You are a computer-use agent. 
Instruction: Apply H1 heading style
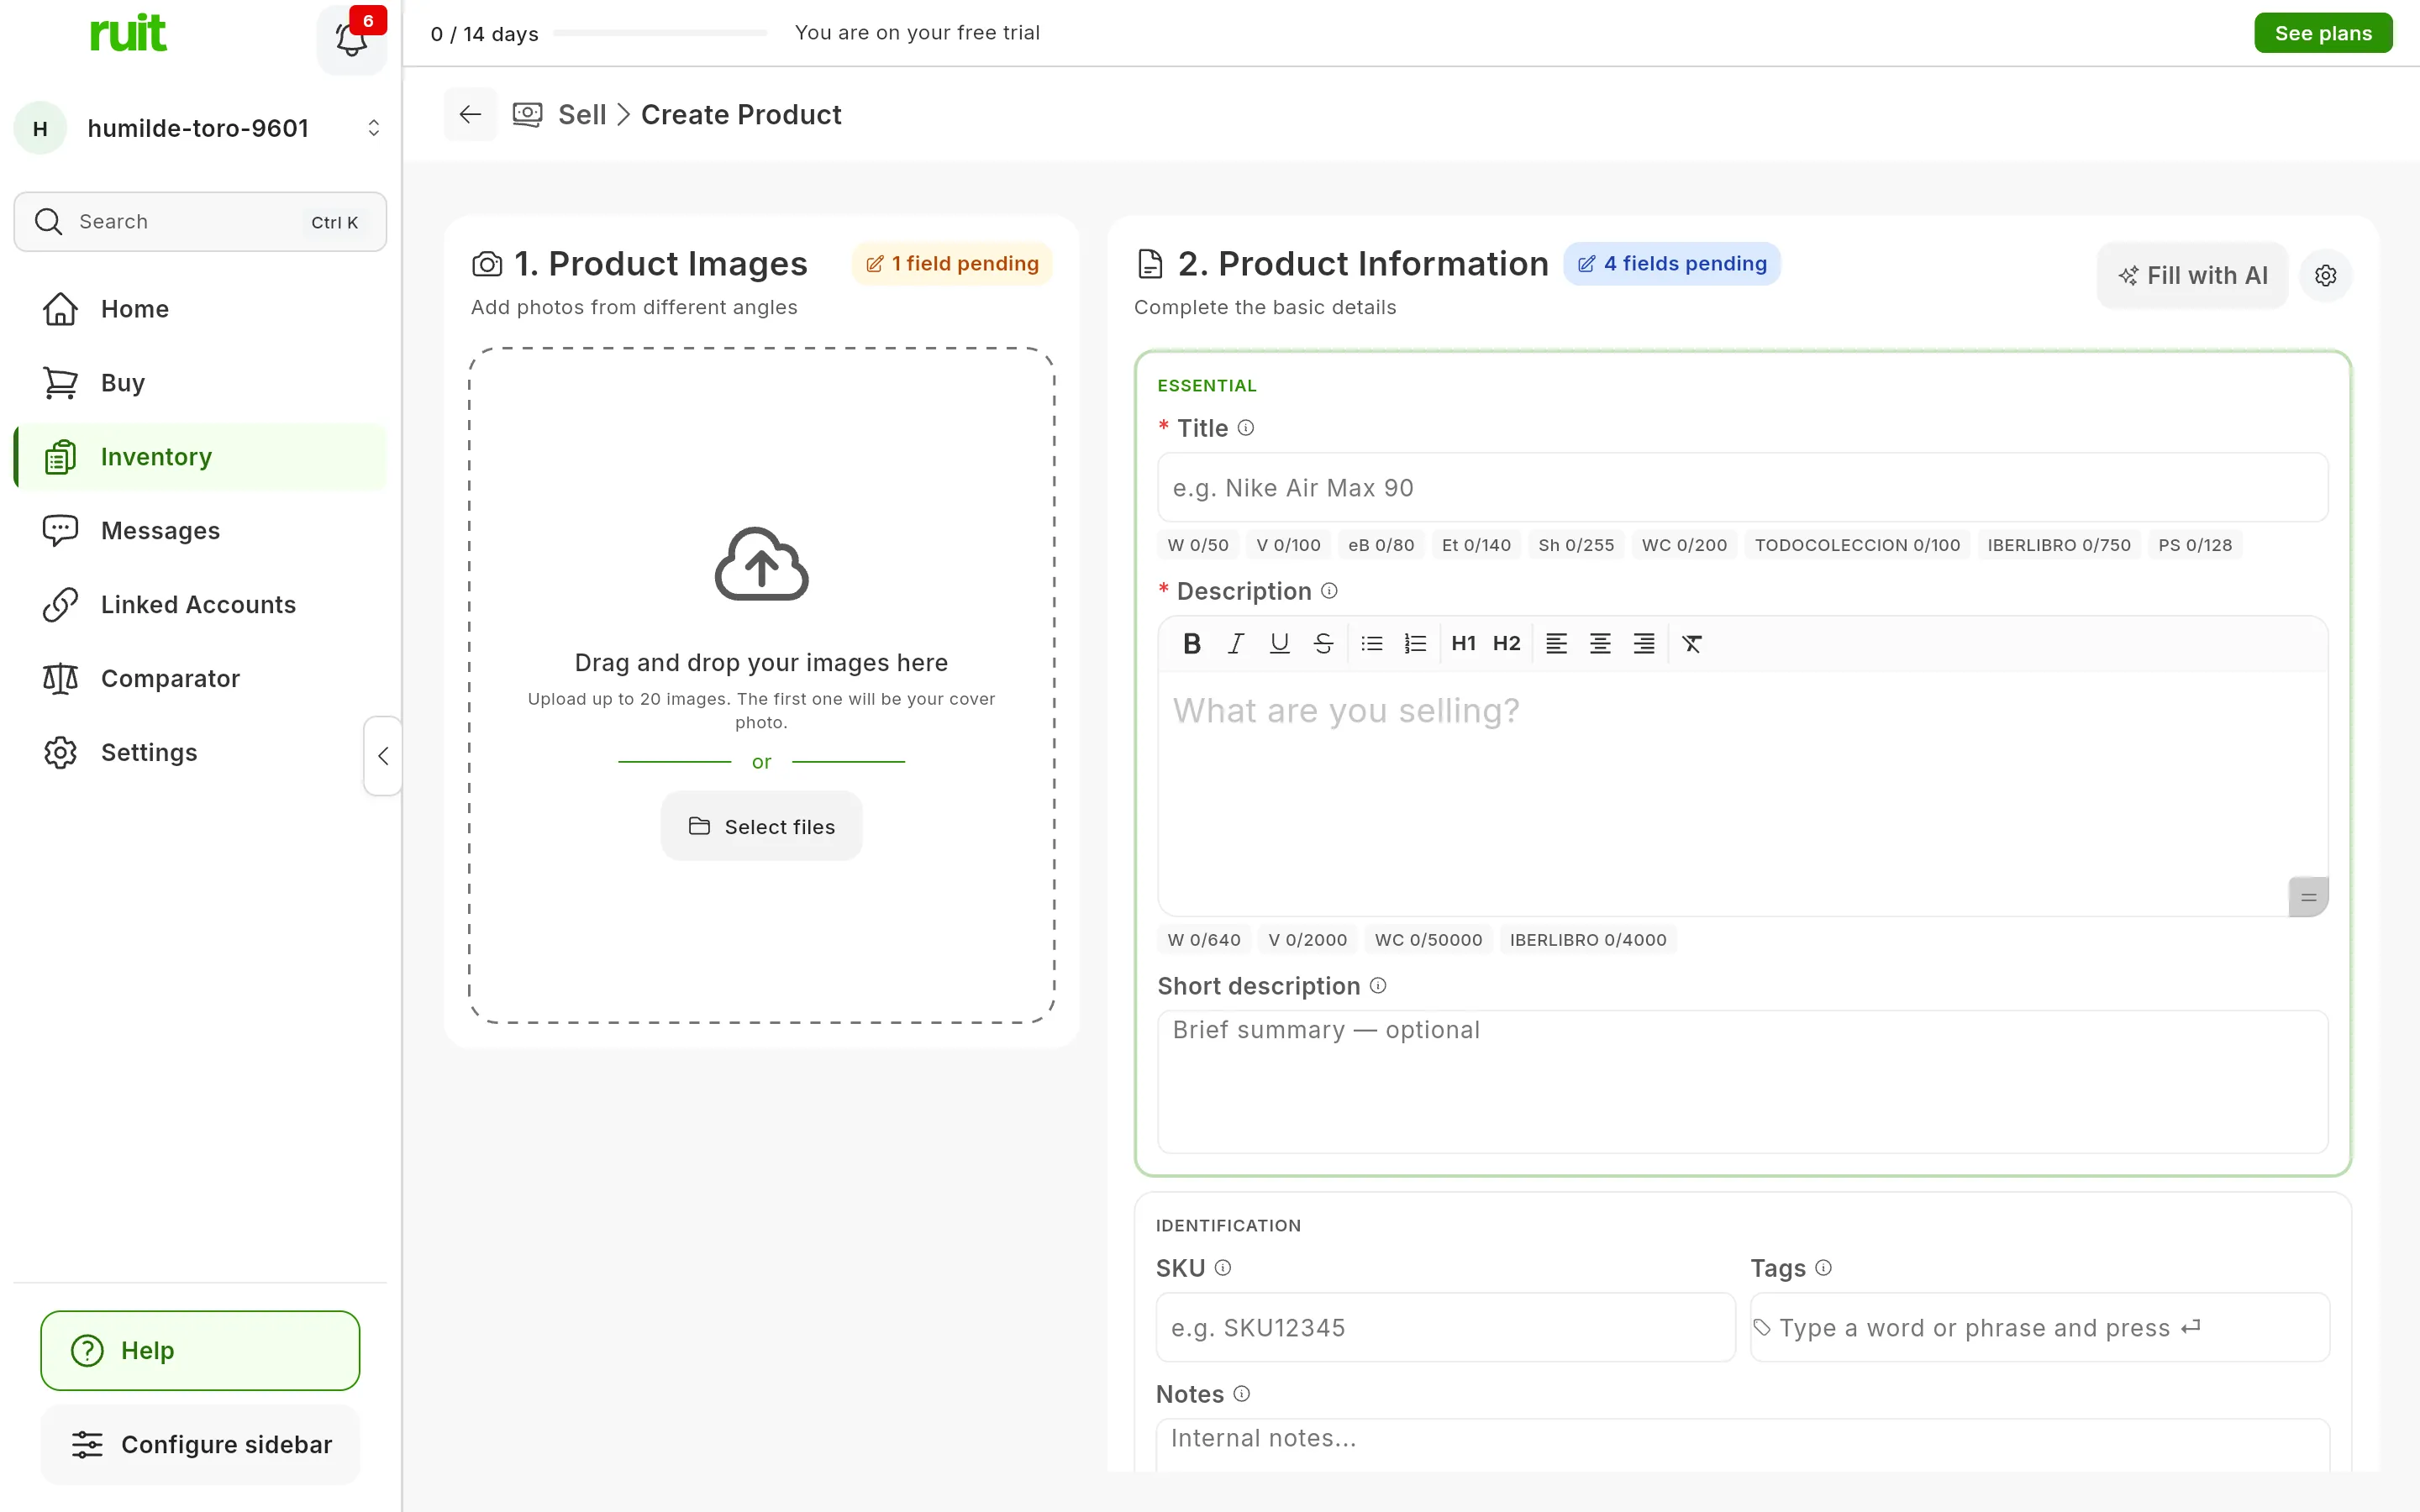(x=1463, y=643)
